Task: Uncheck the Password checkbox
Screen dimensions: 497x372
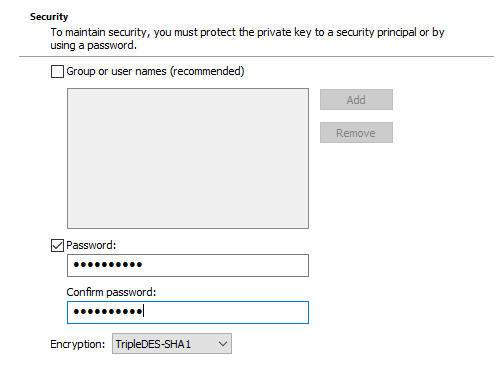Action: point(57,245)
